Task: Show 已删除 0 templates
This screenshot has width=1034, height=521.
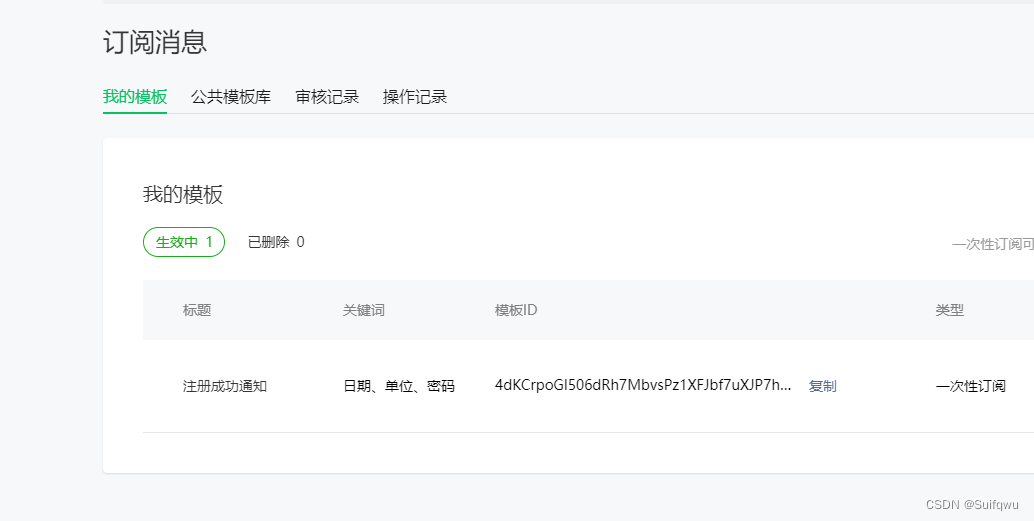Action: [276, 242]
